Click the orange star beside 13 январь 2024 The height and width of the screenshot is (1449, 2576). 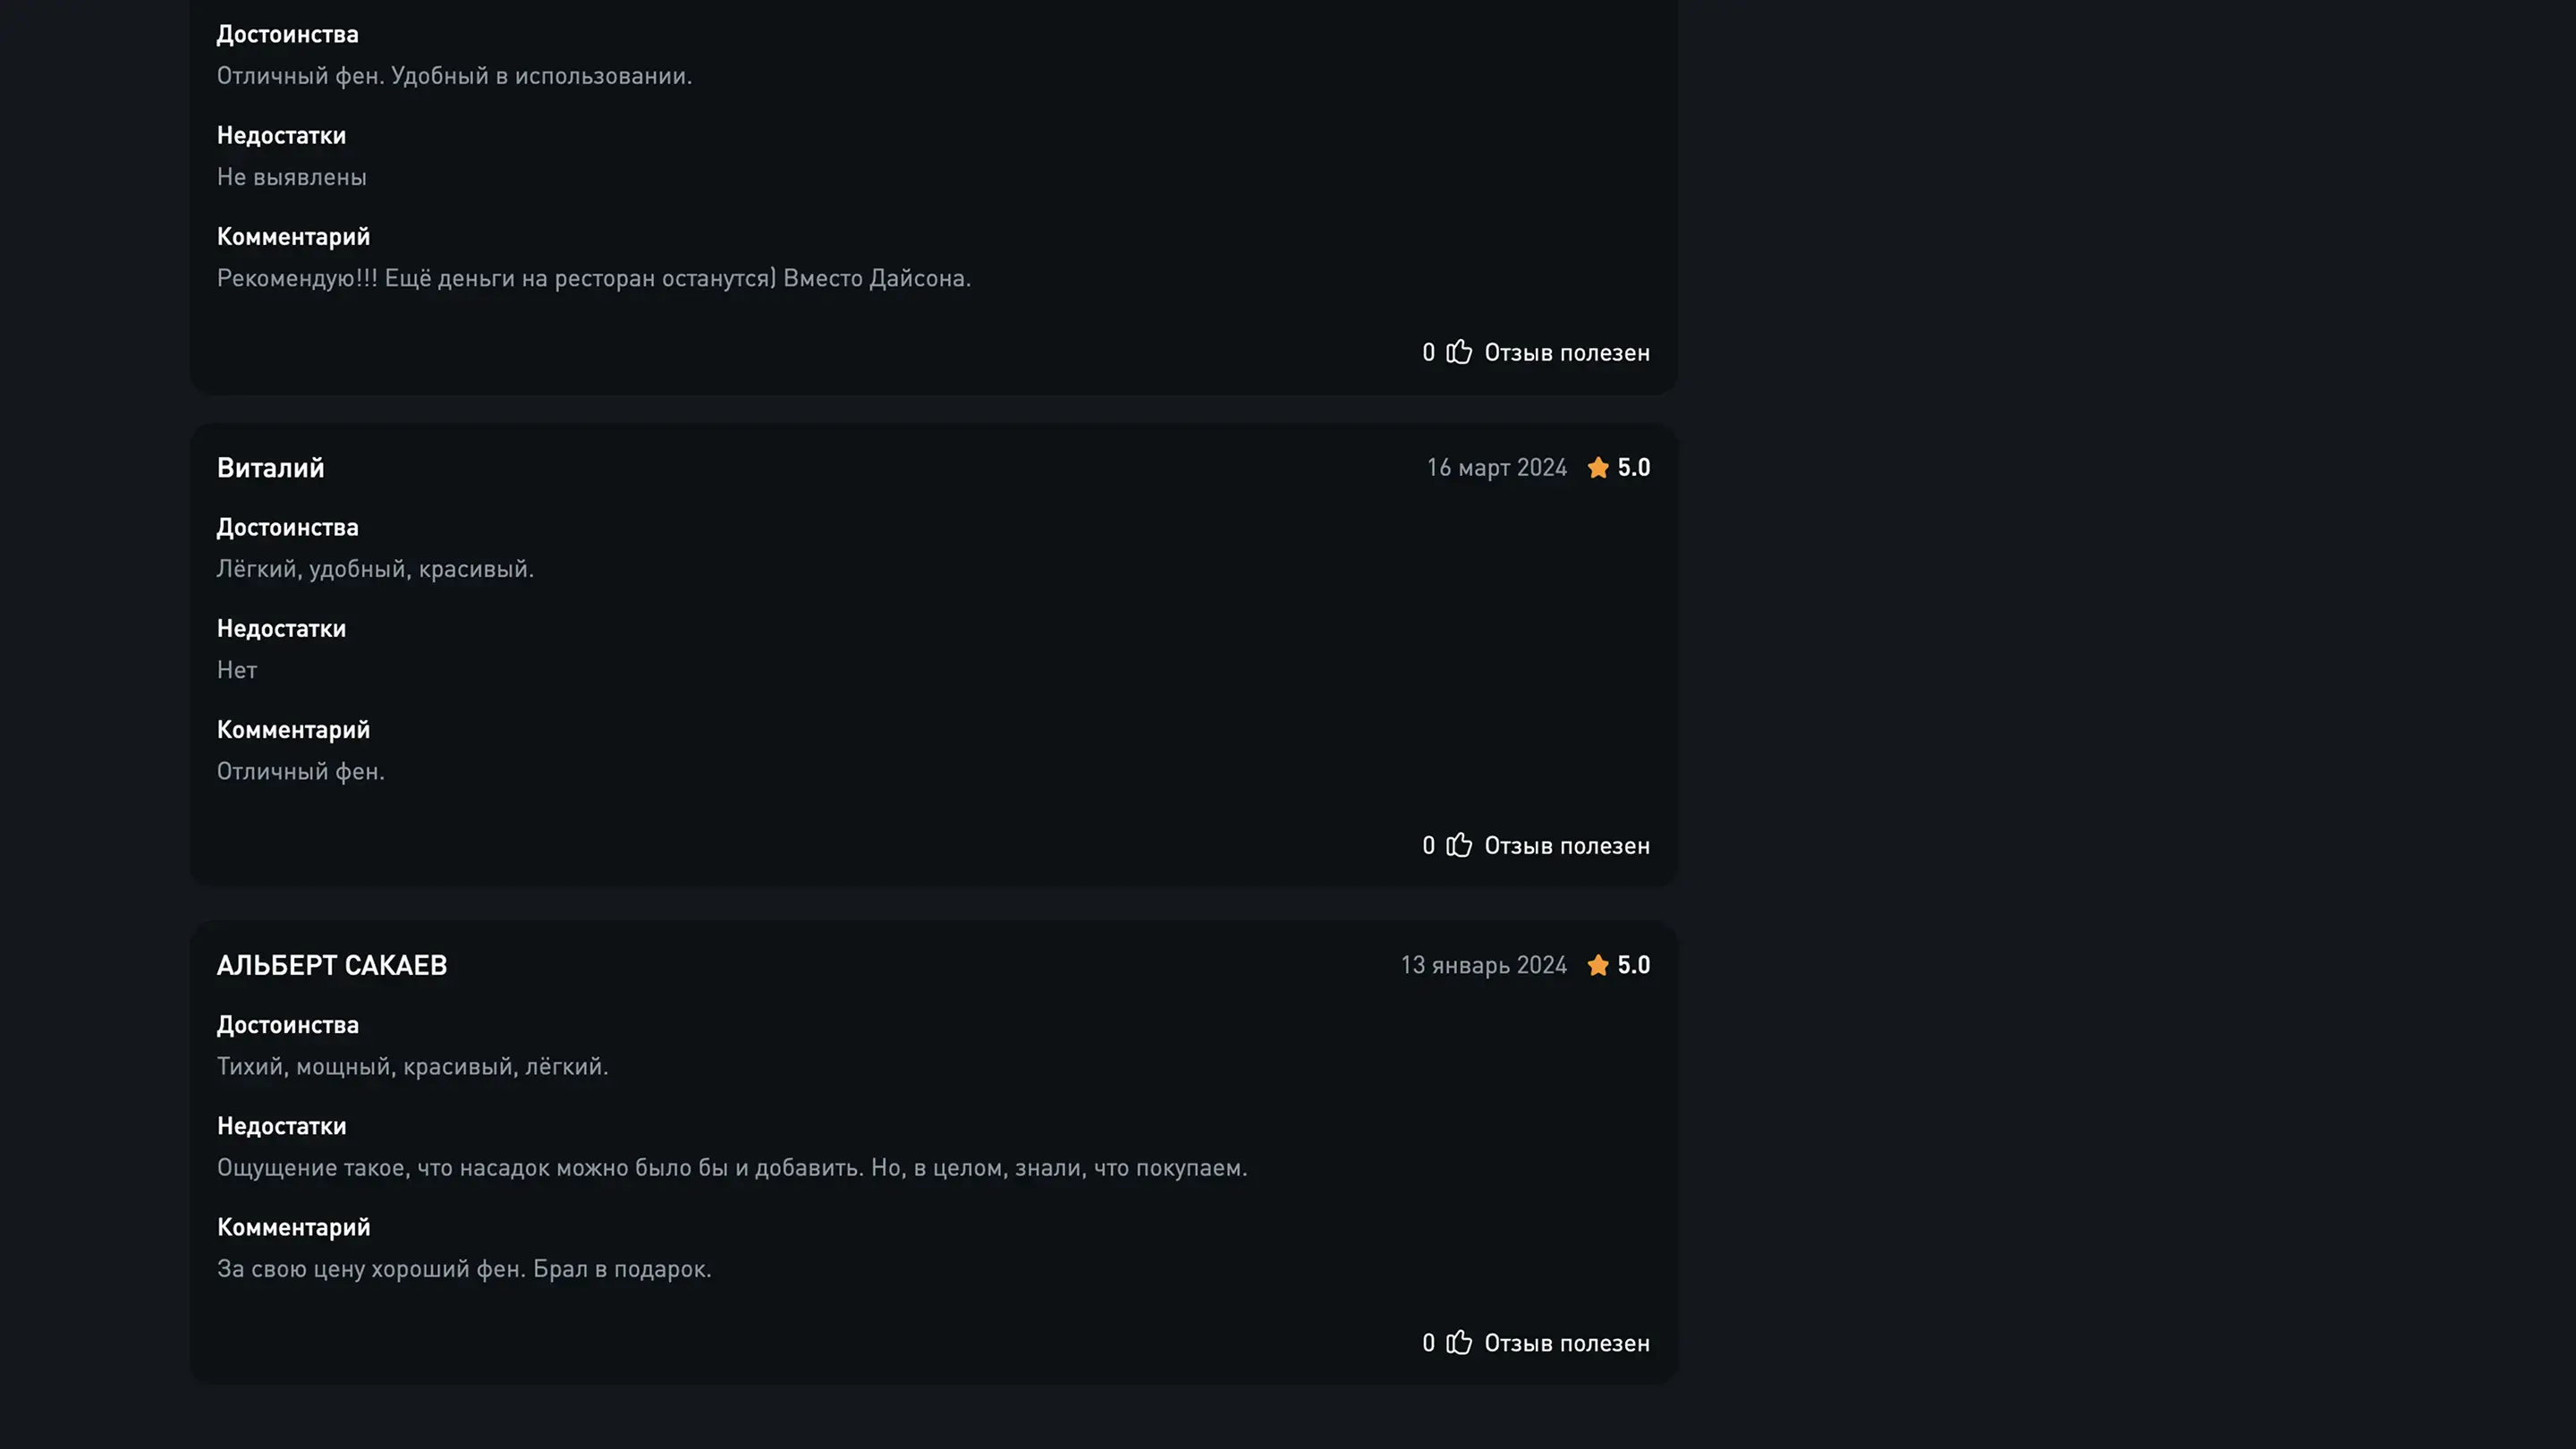coord(1598,965)
